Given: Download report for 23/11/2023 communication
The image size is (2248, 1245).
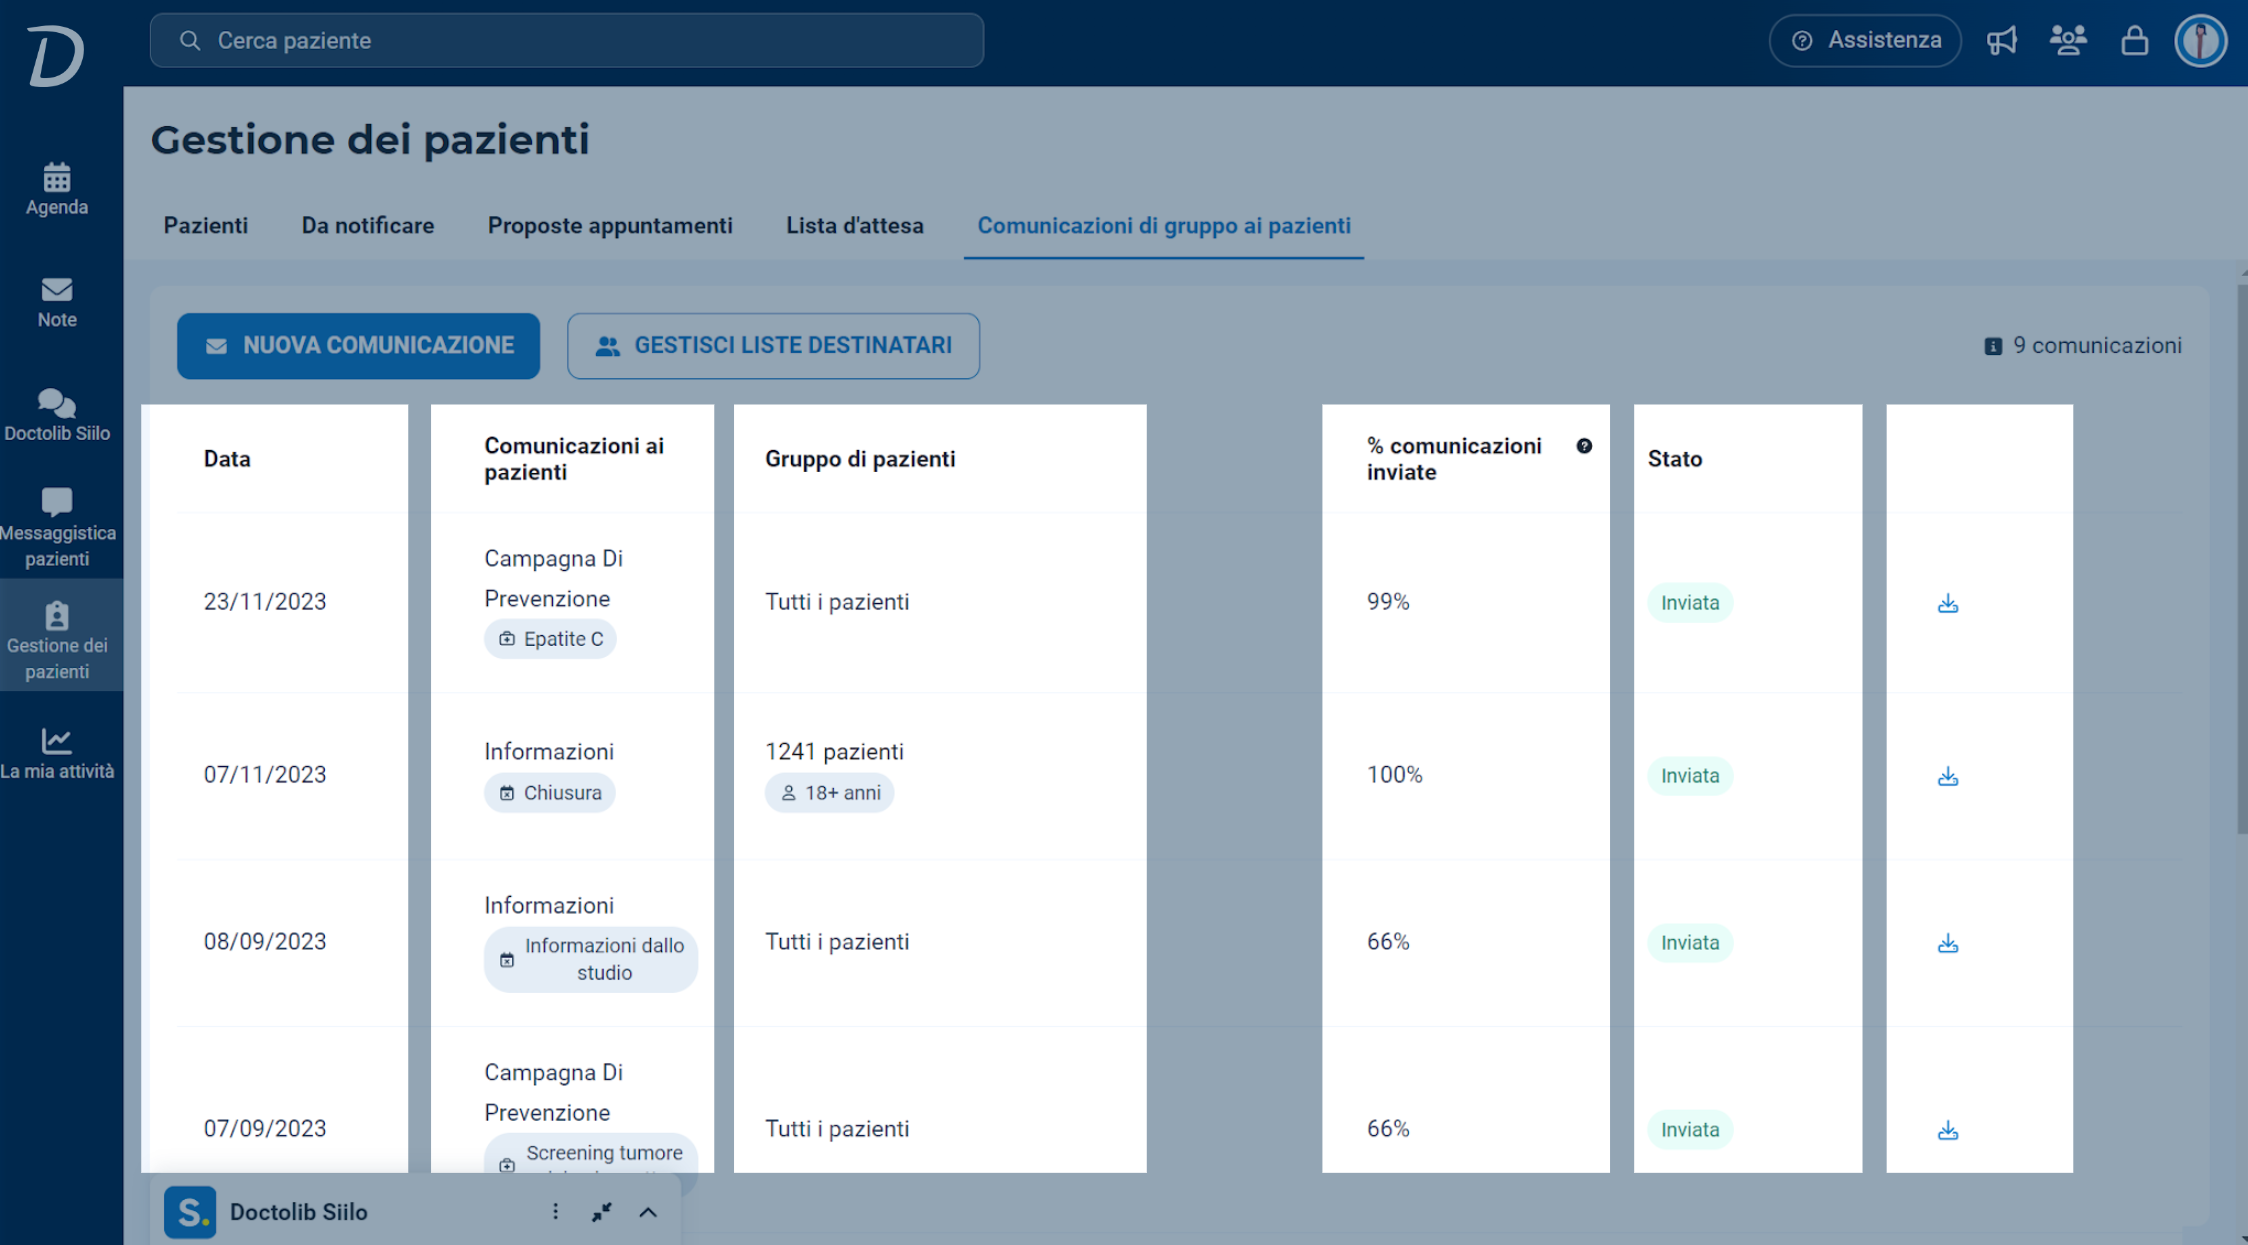Looking at the screenshot, I should tap(1947, 603).
